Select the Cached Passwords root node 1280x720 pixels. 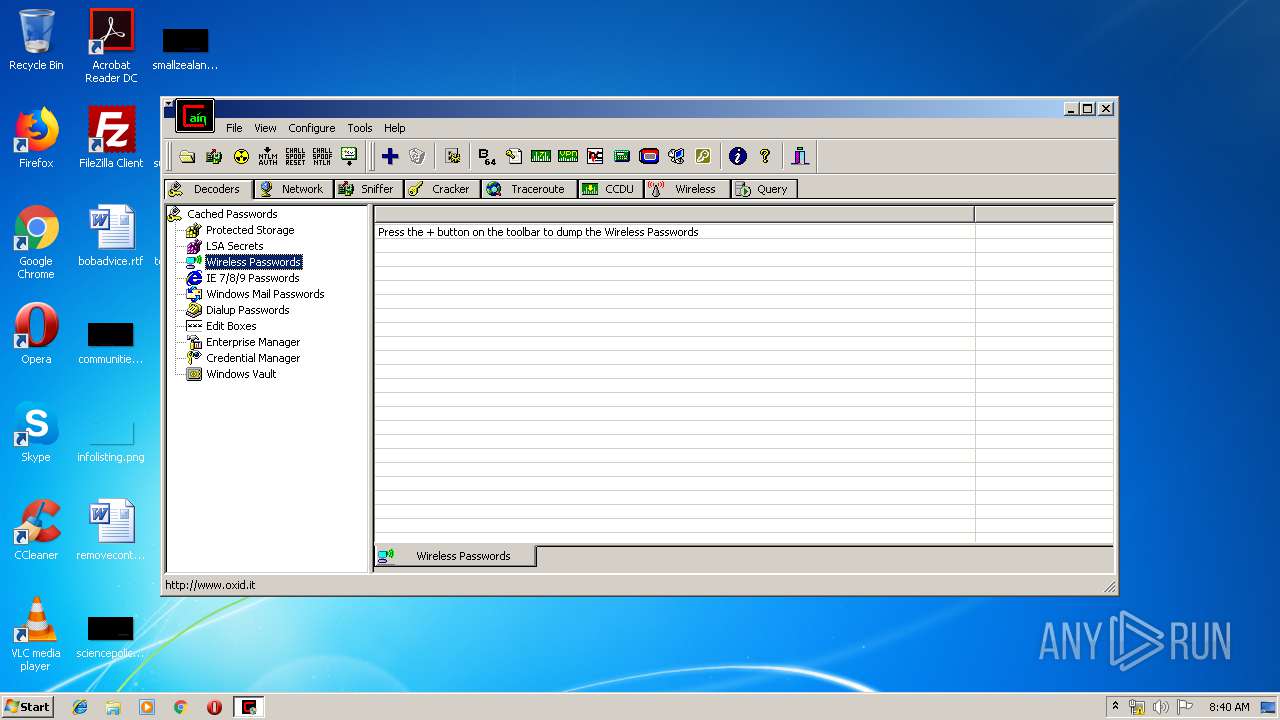[x=232, y=214]
